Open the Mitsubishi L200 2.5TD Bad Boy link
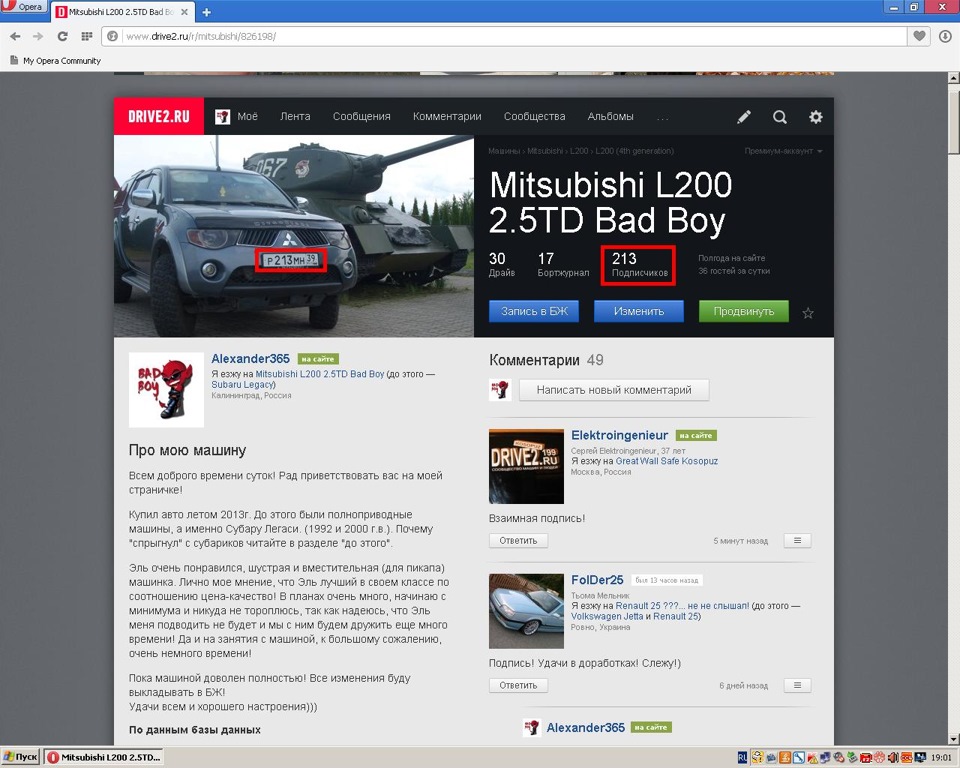Image resolution: width=960 pixels, height=768 pixels. click(320, 374)
